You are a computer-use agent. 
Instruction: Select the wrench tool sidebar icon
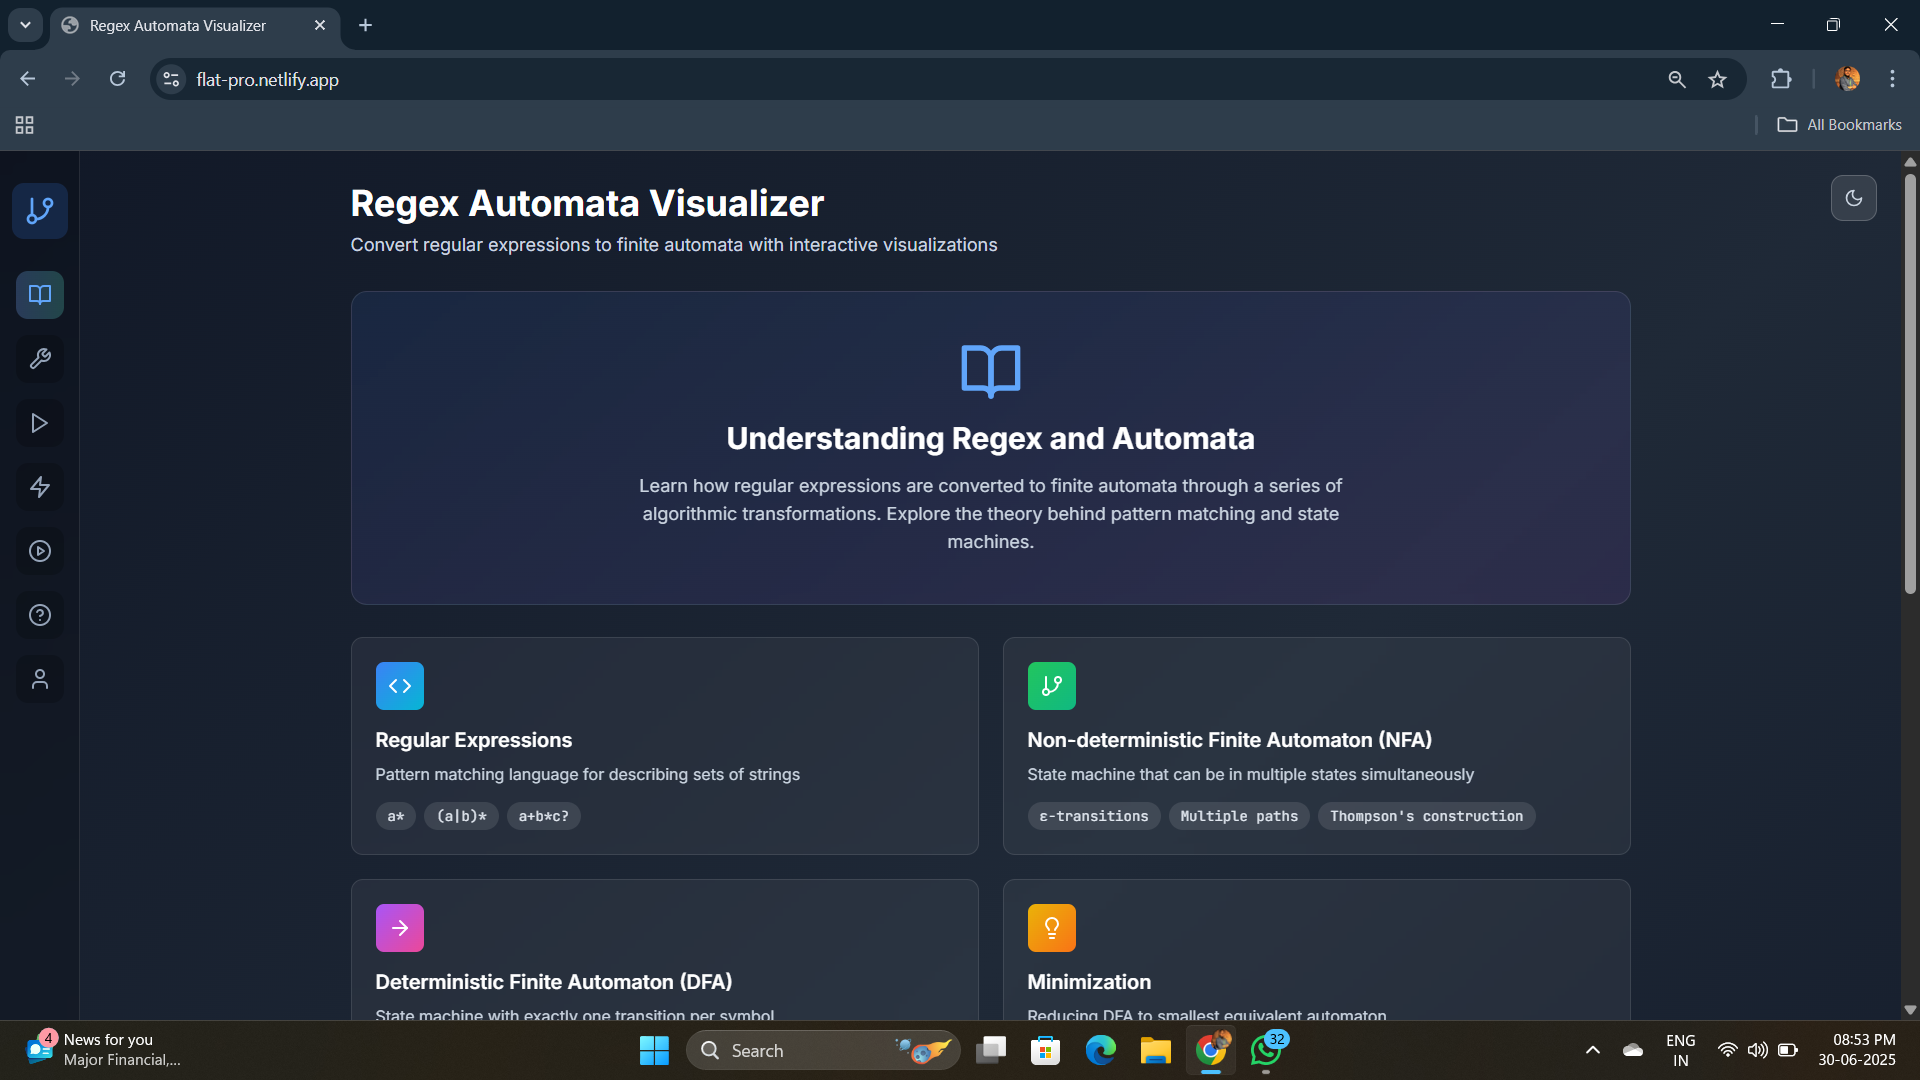point(40,359)
